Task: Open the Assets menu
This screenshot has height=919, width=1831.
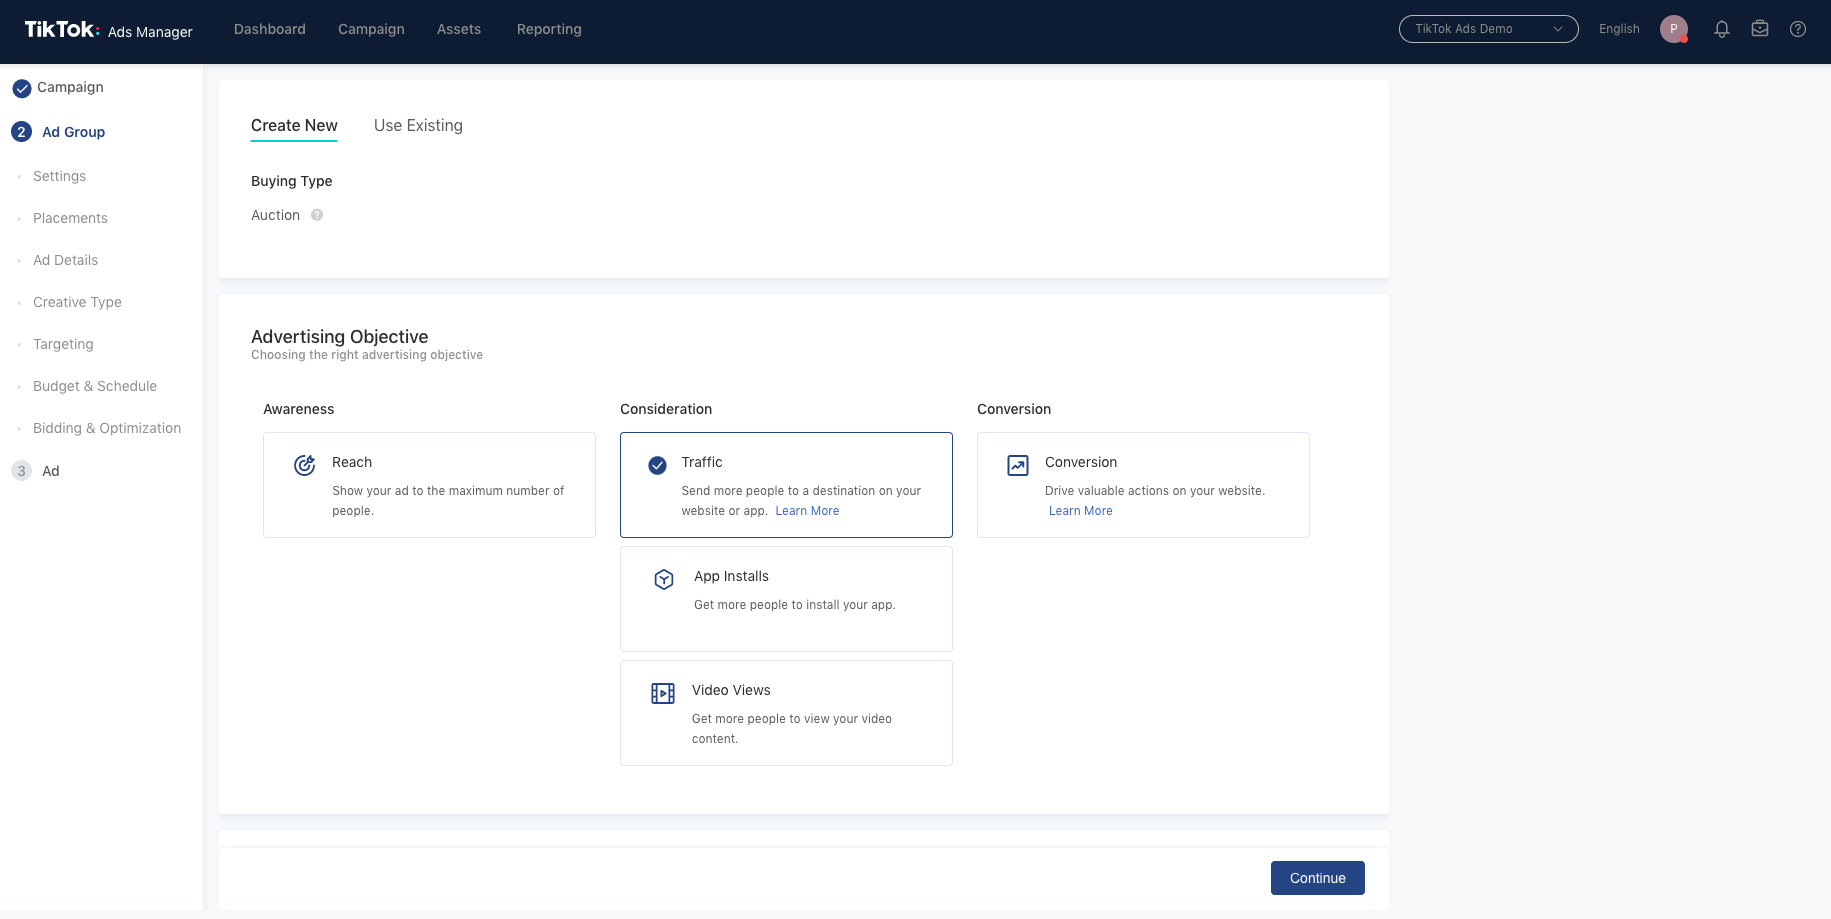Action: pos(459,29)
